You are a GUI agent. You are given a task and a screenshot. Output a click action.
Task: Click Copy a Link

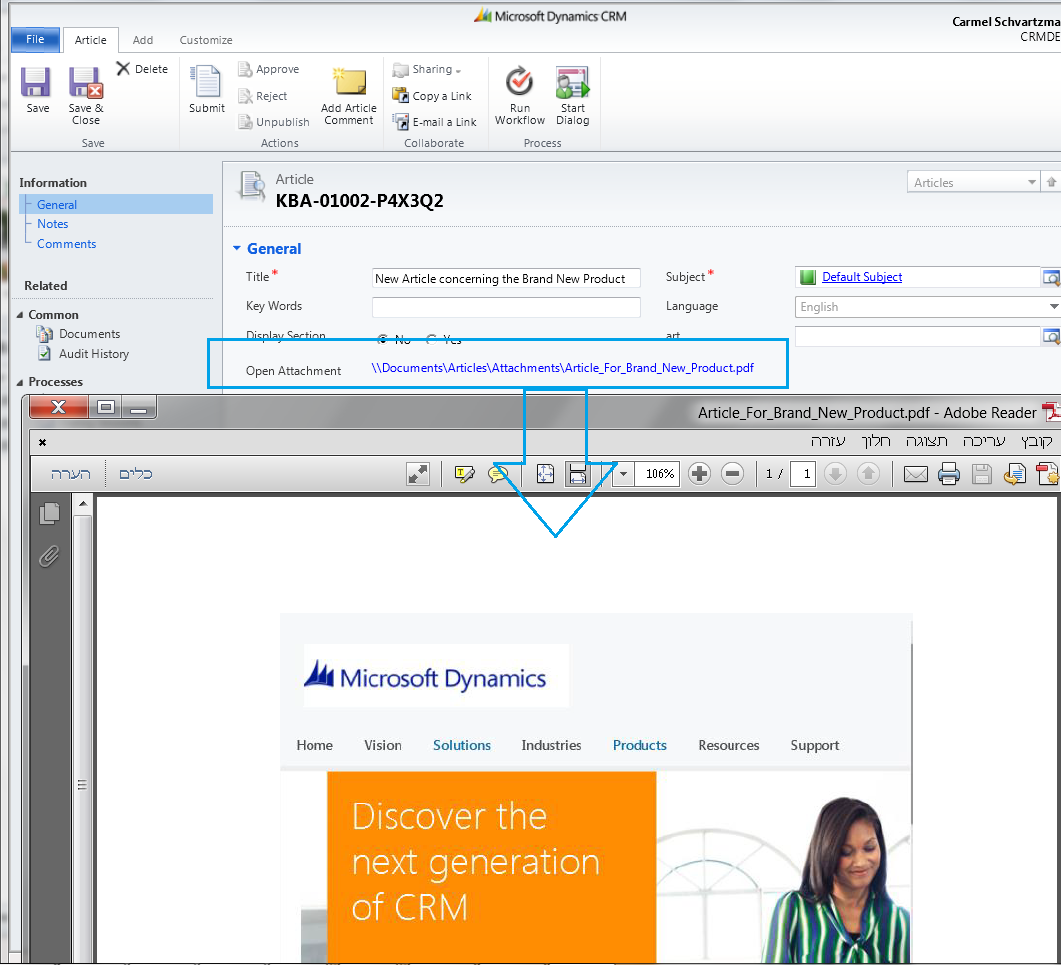[432, 96]
